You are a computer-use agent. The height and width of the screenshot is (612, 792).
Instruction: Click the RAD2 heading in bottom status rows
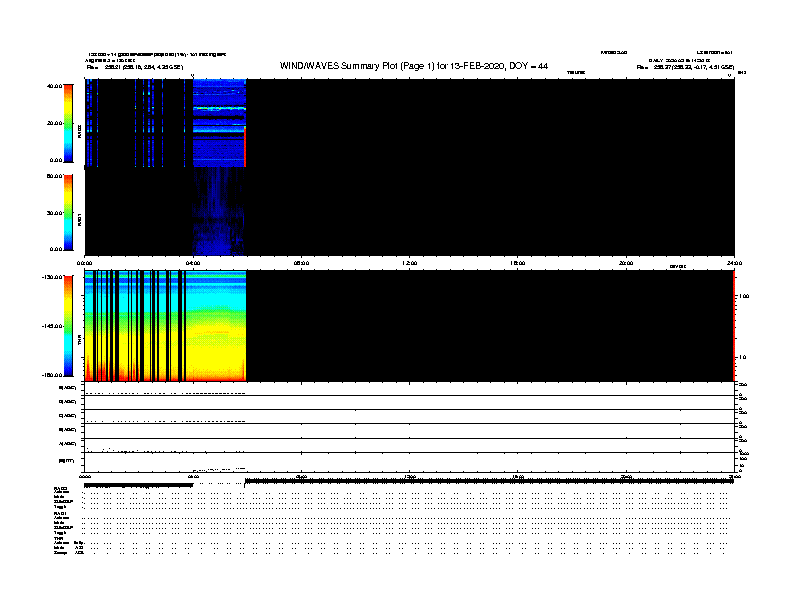point(60,488)
